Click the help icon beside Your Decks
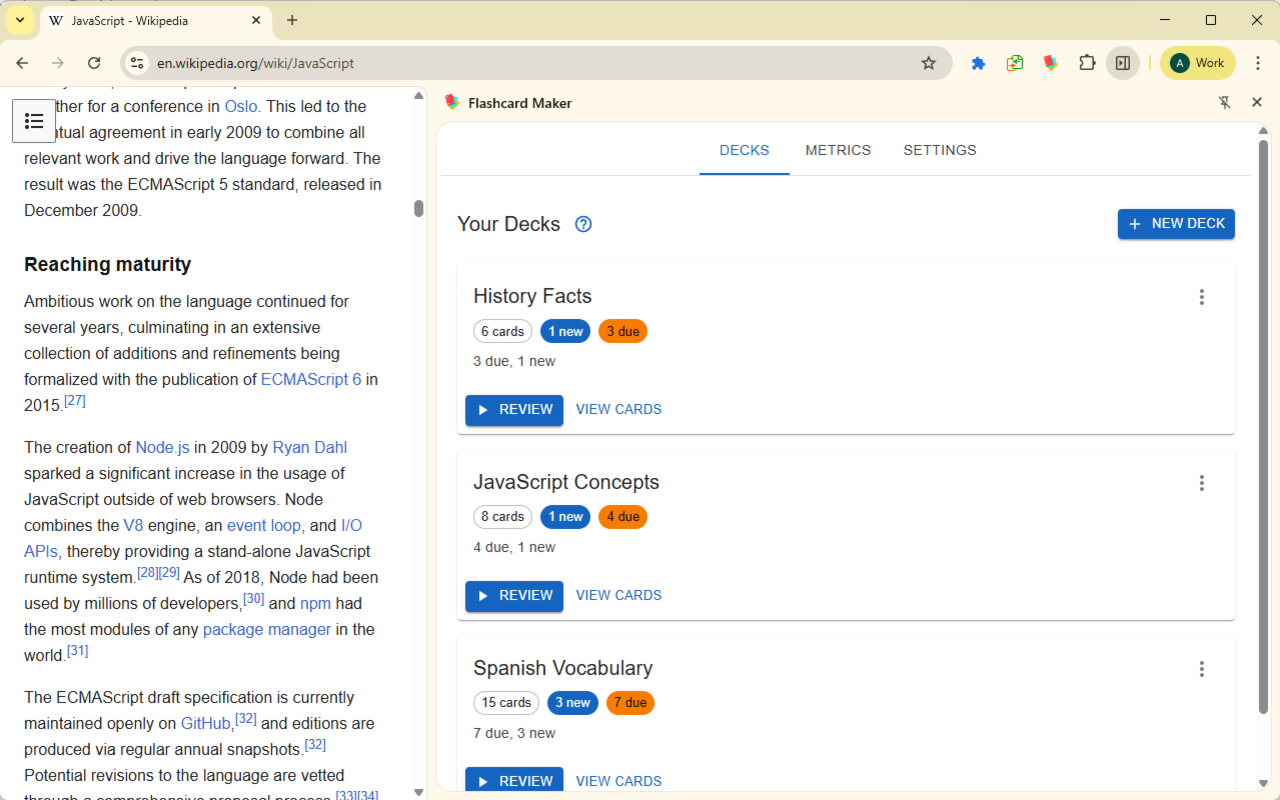This screenshot has width=1280, height=800. click(x=583, y=224)
